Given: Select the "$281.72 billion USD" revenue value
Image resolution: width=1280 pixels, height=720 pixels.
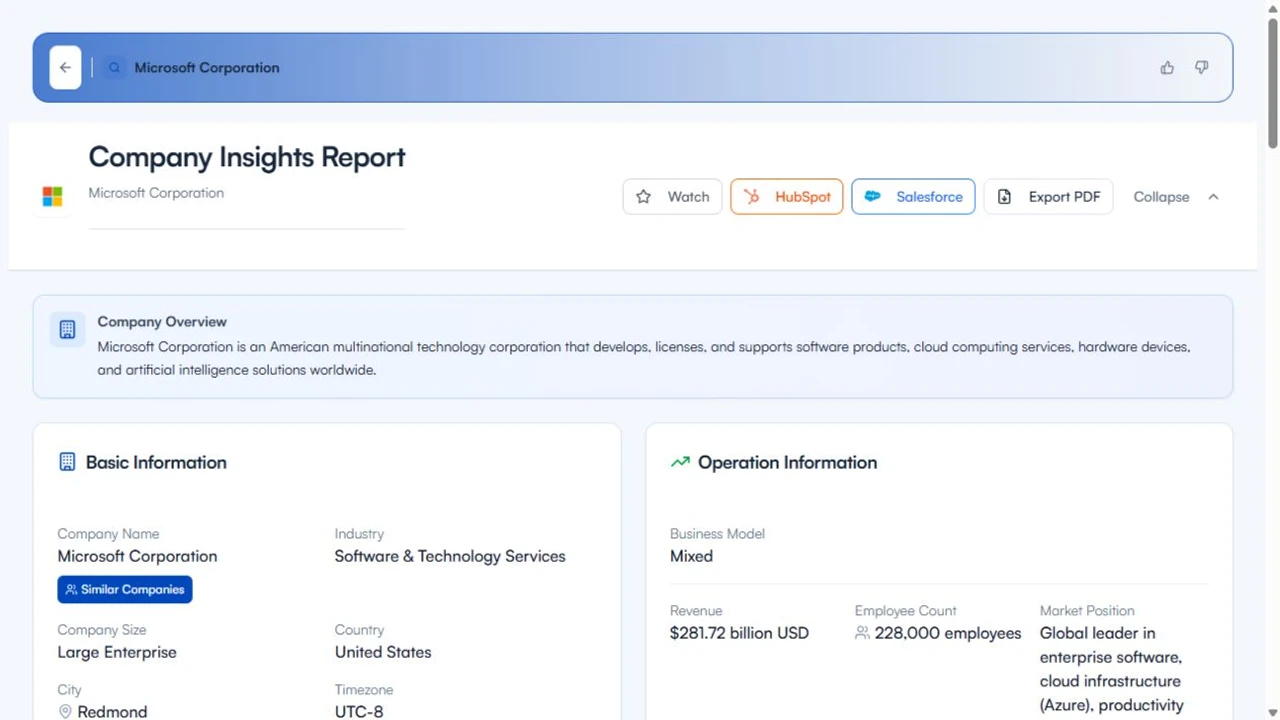Looking at the screenshot, I should click(739, 633).
